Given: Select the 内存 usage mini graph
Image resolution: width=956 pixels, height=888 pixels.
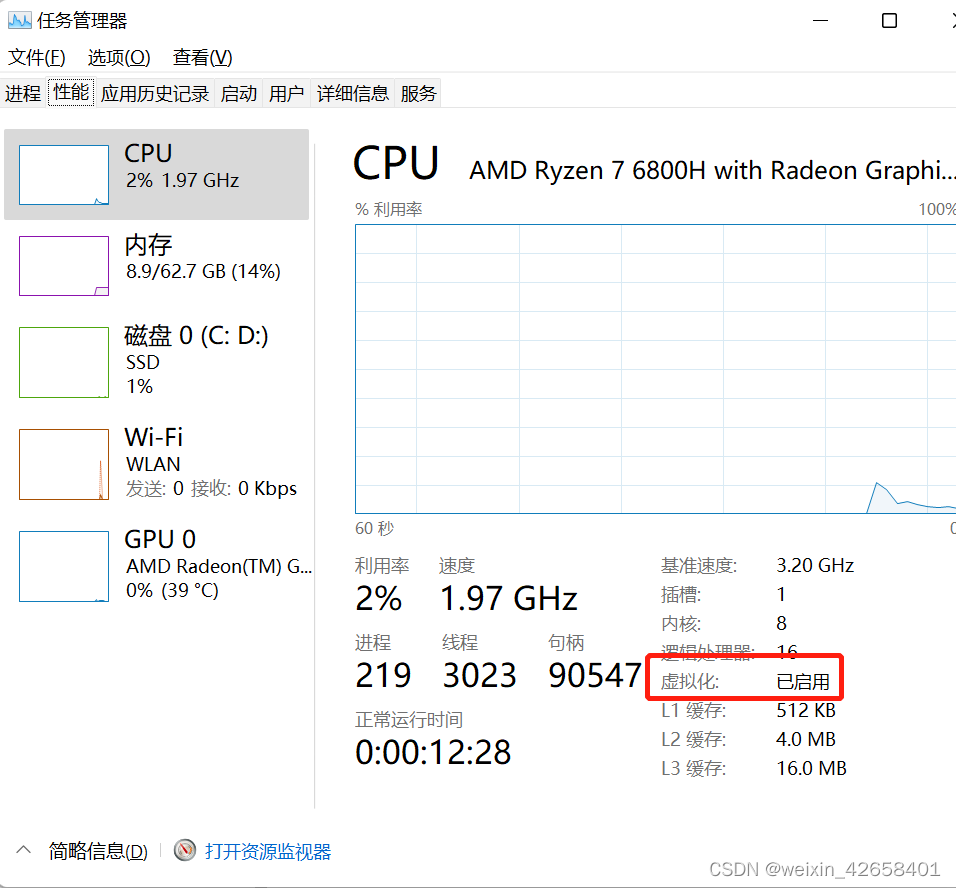Looking at the screenshot, I should click(64, 266).
